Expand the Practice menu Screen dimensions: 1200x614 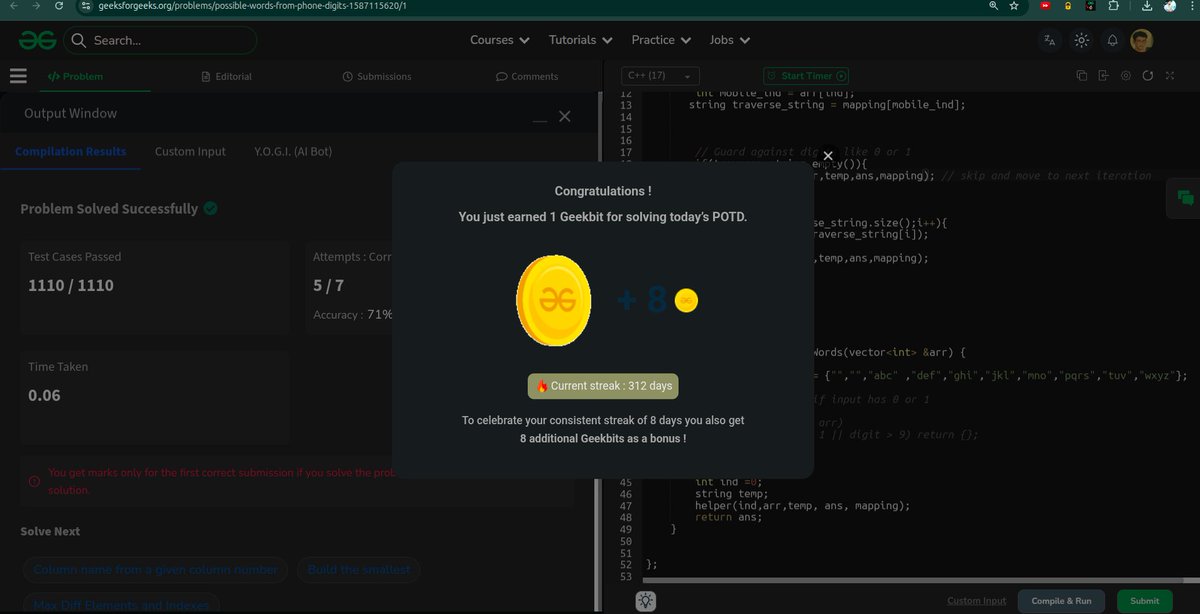[661, 40]
